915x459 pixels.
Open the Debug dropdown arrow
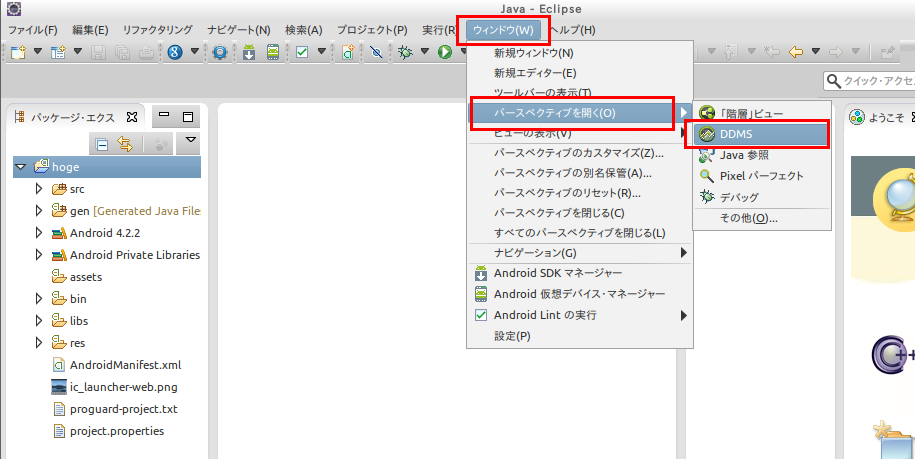click(x=425, y=51)
